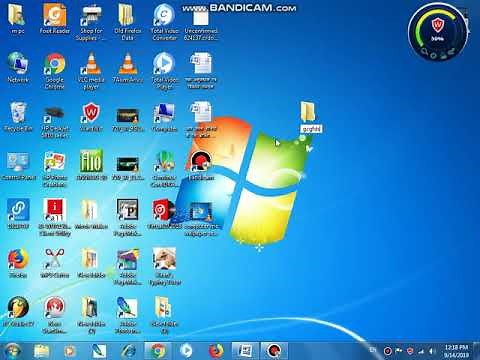Image resolution: width=480 pixels, height=360 pixels.
Task: Open the HP Deskjet printer shortcut
Action: [55, 121]
